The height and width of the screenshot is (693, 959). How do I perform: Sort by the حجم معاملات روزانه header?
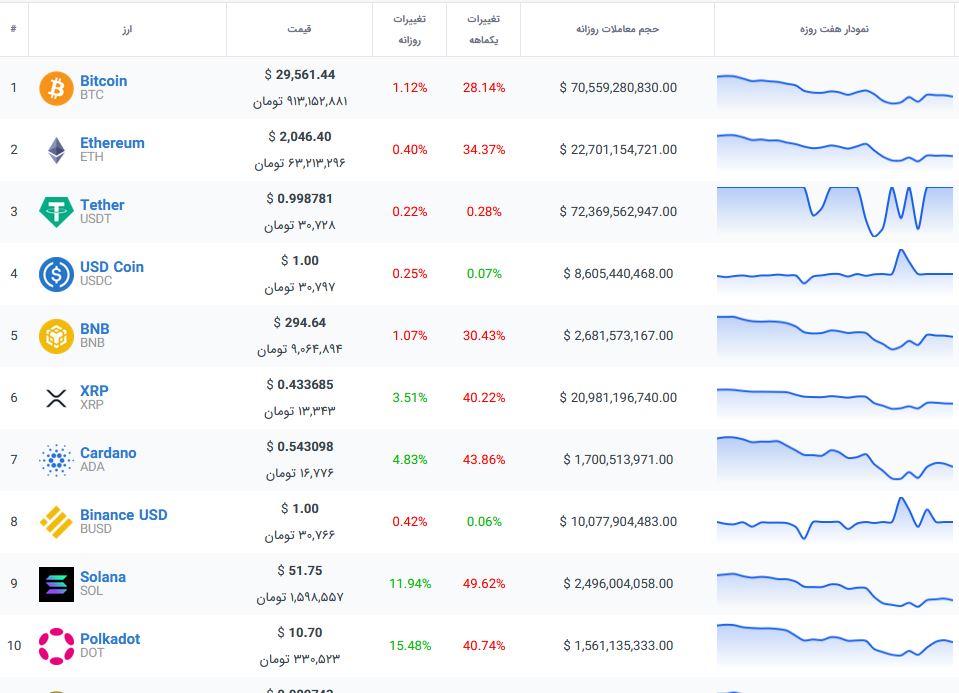(617, 29)
